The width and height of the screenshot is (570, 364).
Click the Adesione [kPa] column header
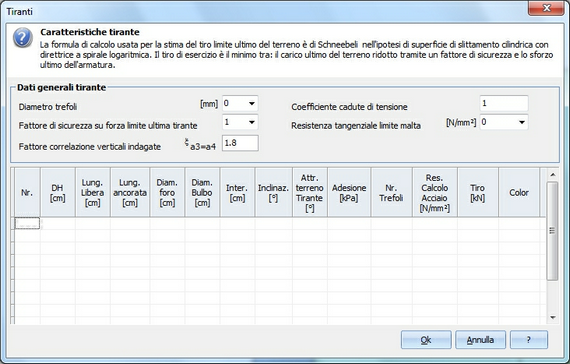tap(349, 192)
